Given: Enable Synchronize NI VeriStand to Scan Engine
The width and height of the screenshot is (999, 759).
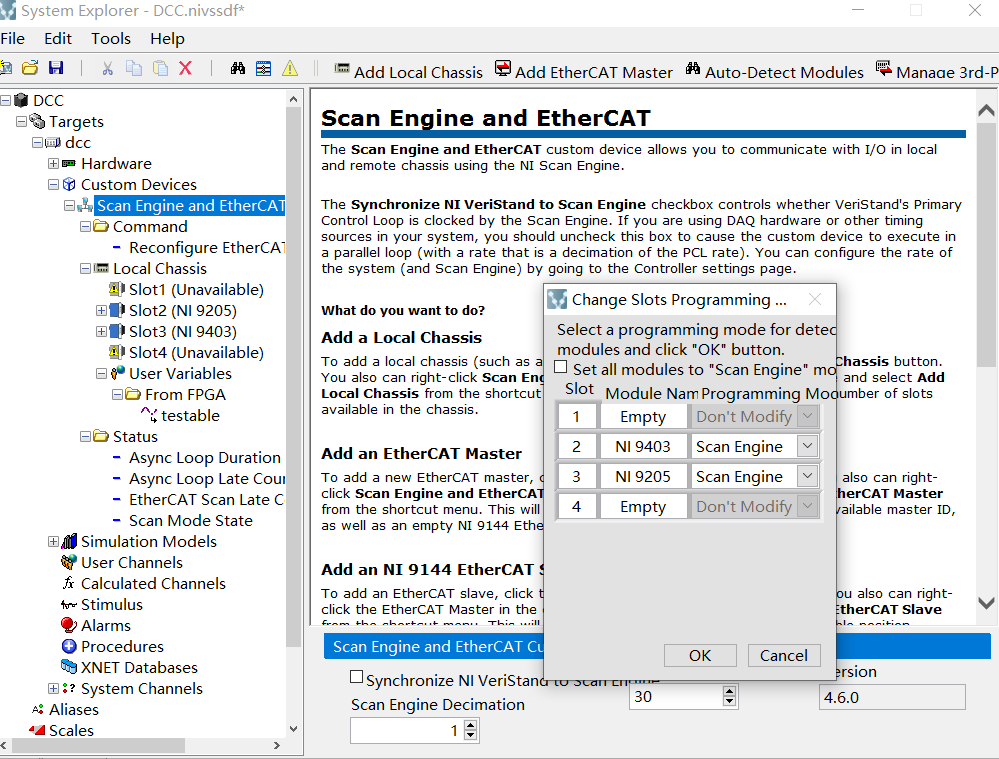Looking at the screenshot, I should tap(356, 677).
